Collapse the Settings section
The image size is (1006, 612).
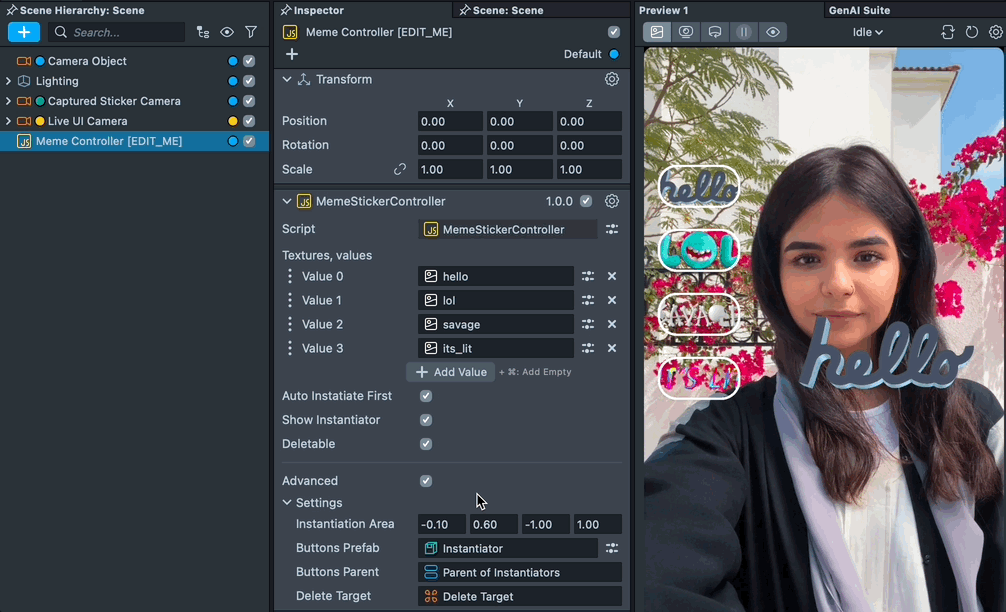[x=287, y=503]
